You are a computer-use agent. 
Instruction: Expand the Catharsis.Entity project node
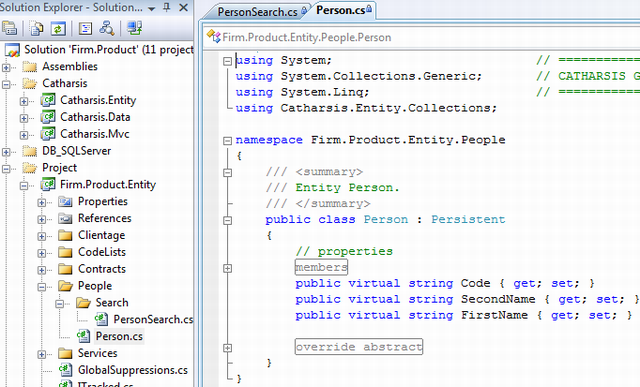pos(24,101)
